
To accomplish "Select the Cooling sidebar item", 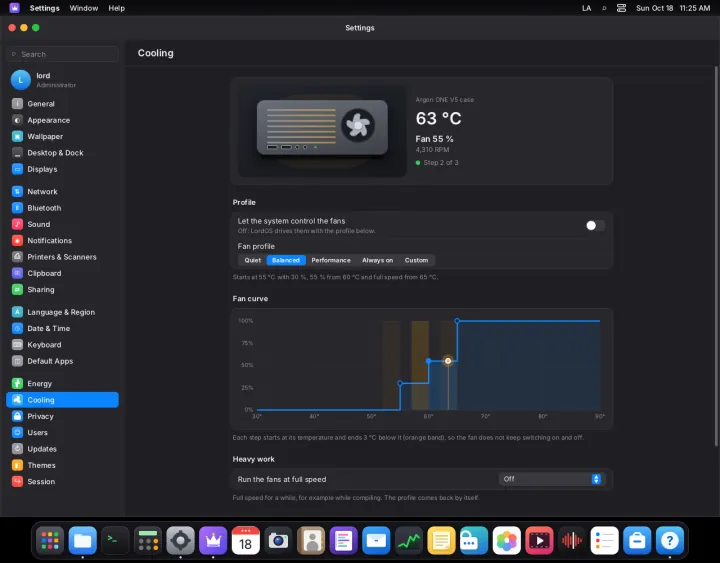I will 62,400.
